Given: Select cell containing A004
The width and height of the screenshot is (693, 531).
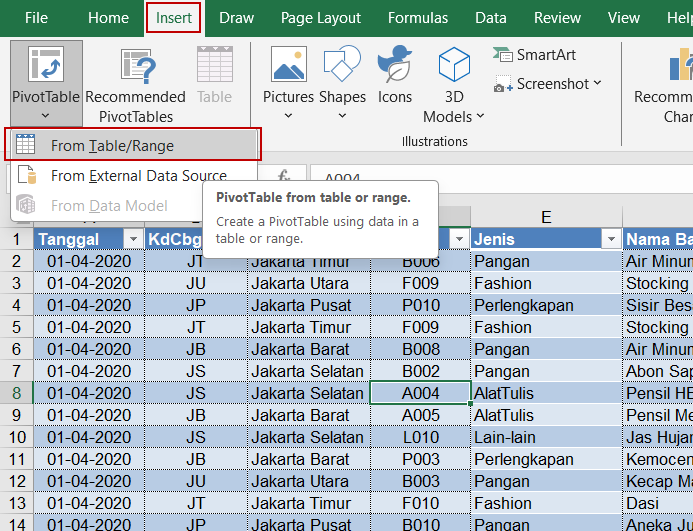Looking at the screenshot, I should click(x=420, y=393).
